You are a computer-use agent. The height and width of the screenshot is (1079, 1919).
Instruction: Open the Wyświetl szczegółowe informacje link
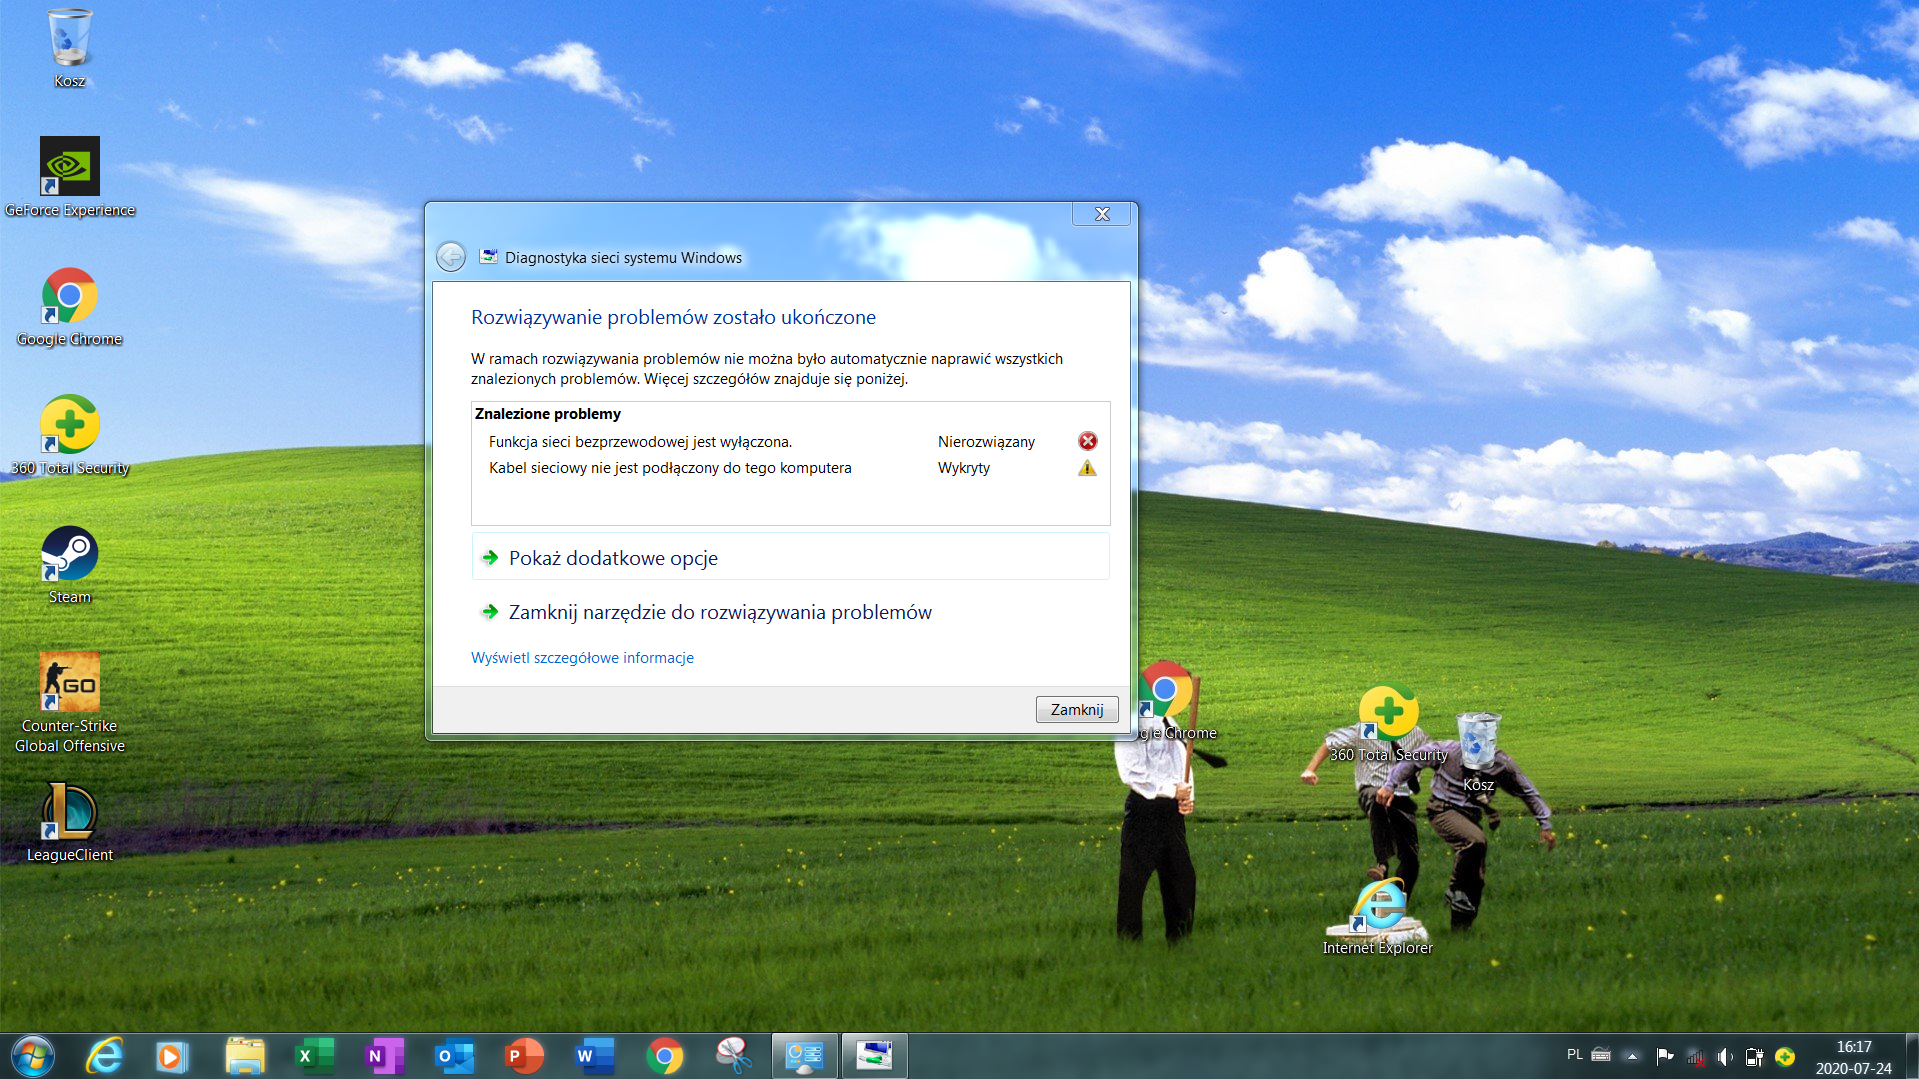pyautogui.click(x=582, y=657)
